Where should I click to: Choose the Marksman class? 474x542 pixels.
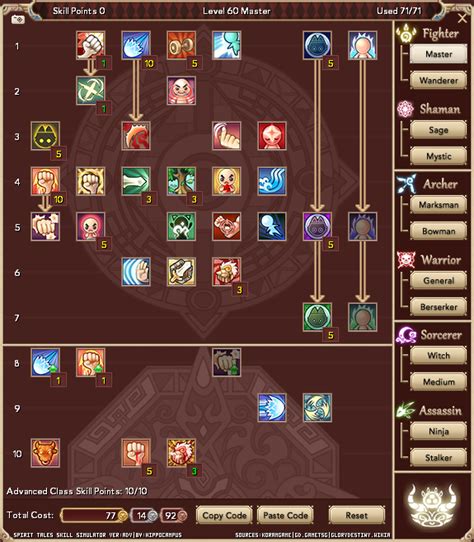[x=438, y=205]
